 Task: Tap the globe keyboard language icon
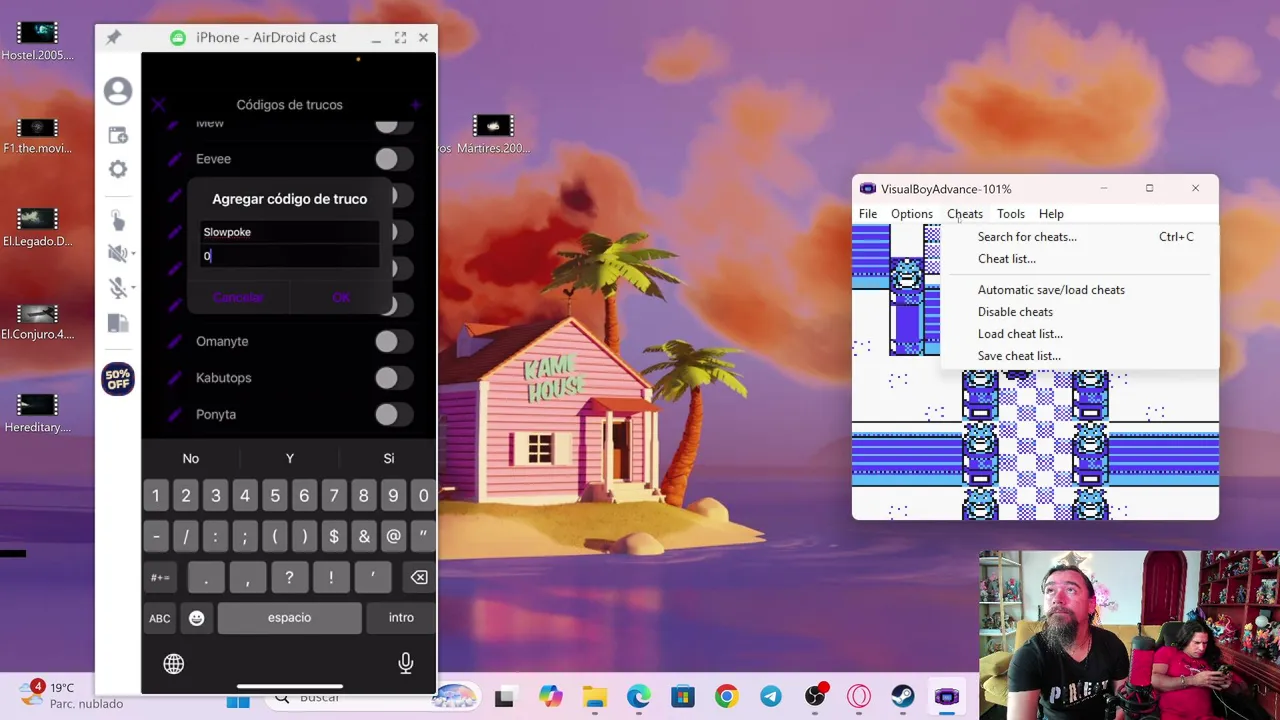point(174,664)
